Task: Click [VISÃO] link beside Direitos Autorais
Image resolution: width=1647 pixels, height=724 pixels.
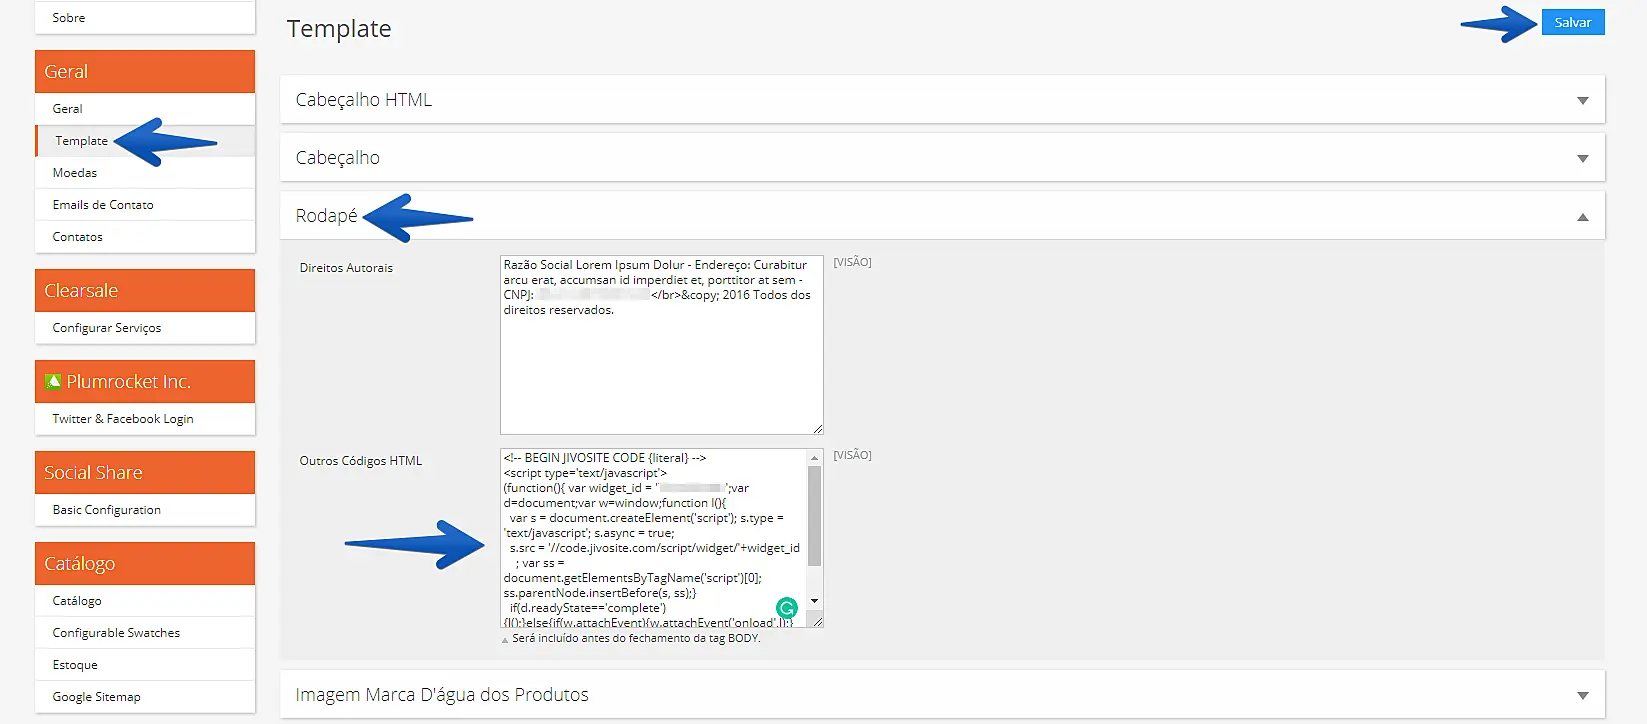Action: [852, 262]
